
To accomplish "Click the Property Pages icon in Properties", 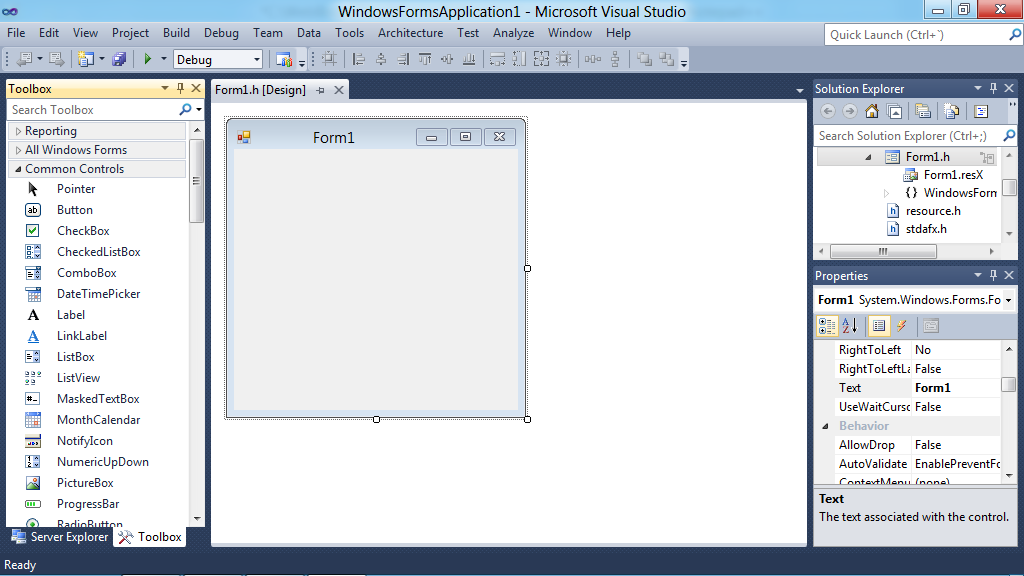I will pyautogui.click(x=931, y=325).
